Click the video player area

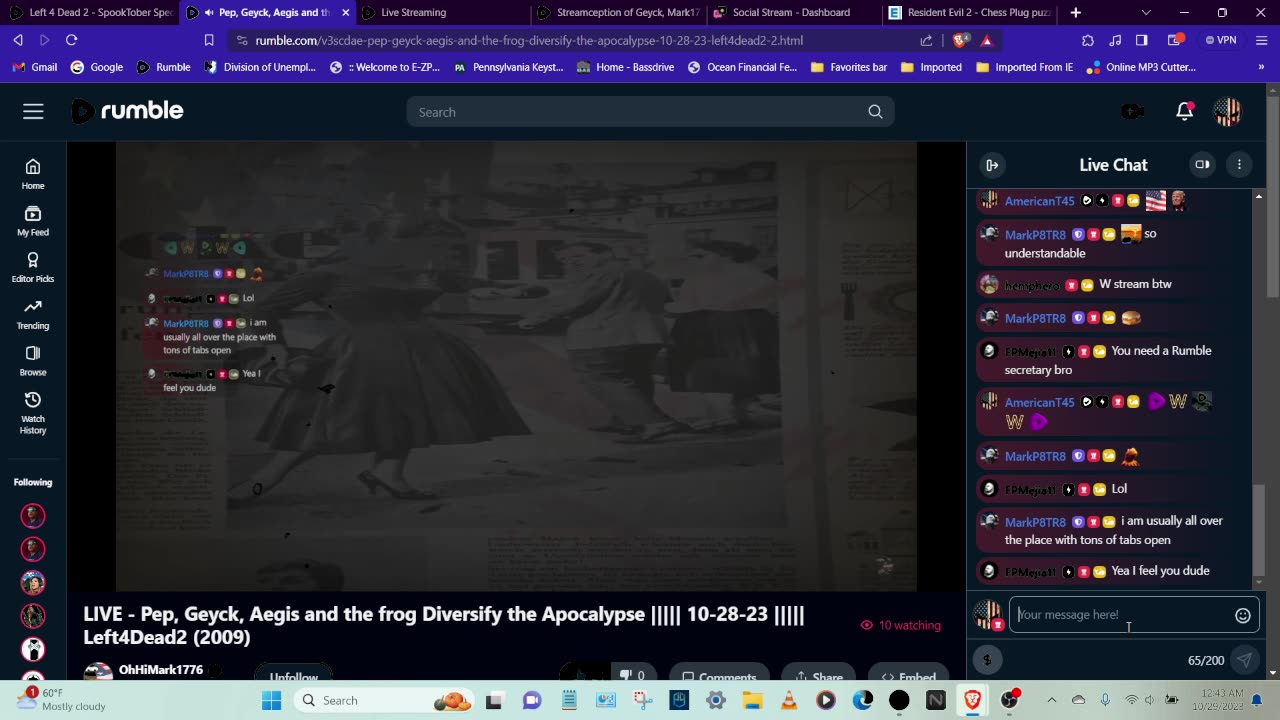pos(516,366)
